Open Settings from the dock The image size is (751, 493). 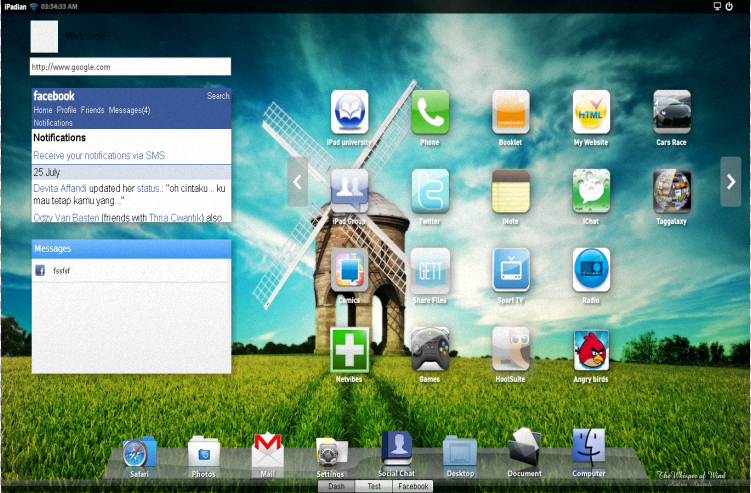[x=331, y=453]
